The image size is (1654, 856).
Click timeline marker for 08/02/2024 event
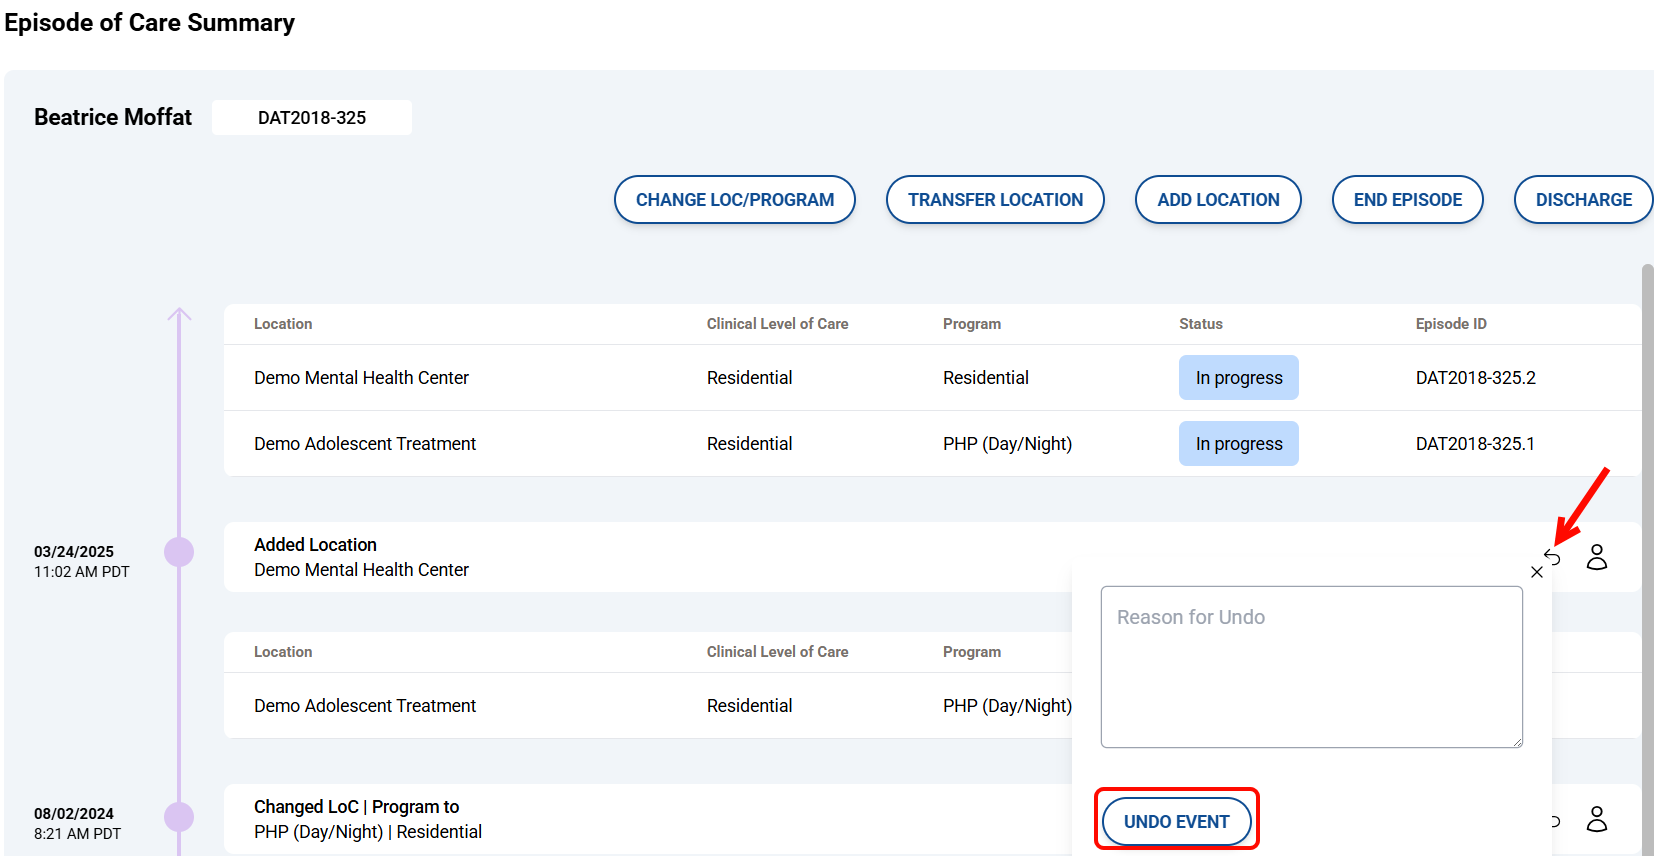pyautogui.click(x=179, y=817)
